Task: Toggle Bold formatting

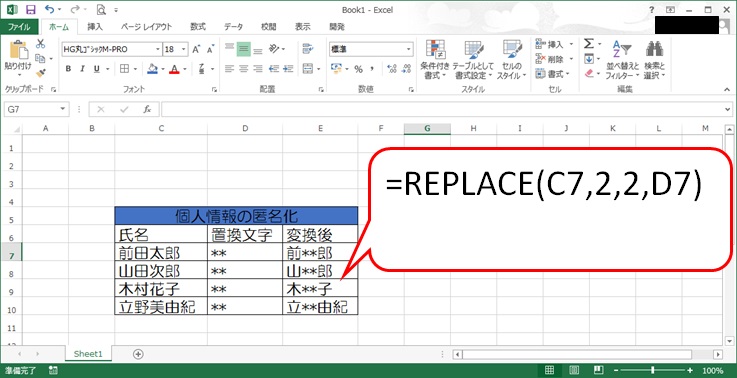Action: [x=68, y=69]
